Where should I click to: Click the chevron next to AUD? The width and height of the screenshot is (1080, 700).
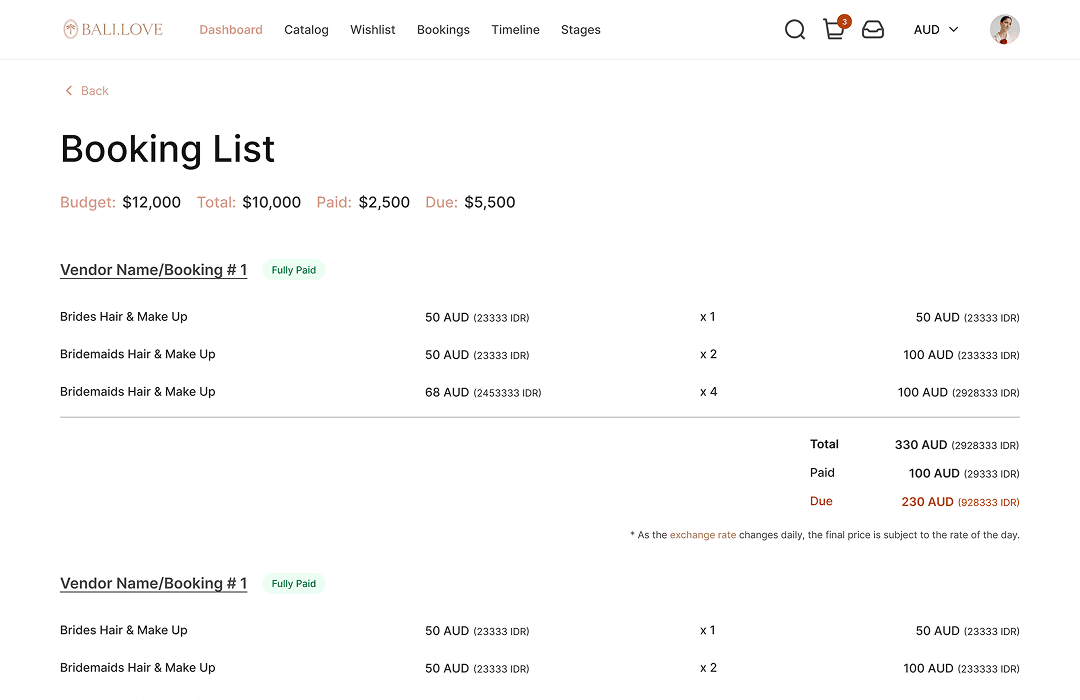[953, 30]
